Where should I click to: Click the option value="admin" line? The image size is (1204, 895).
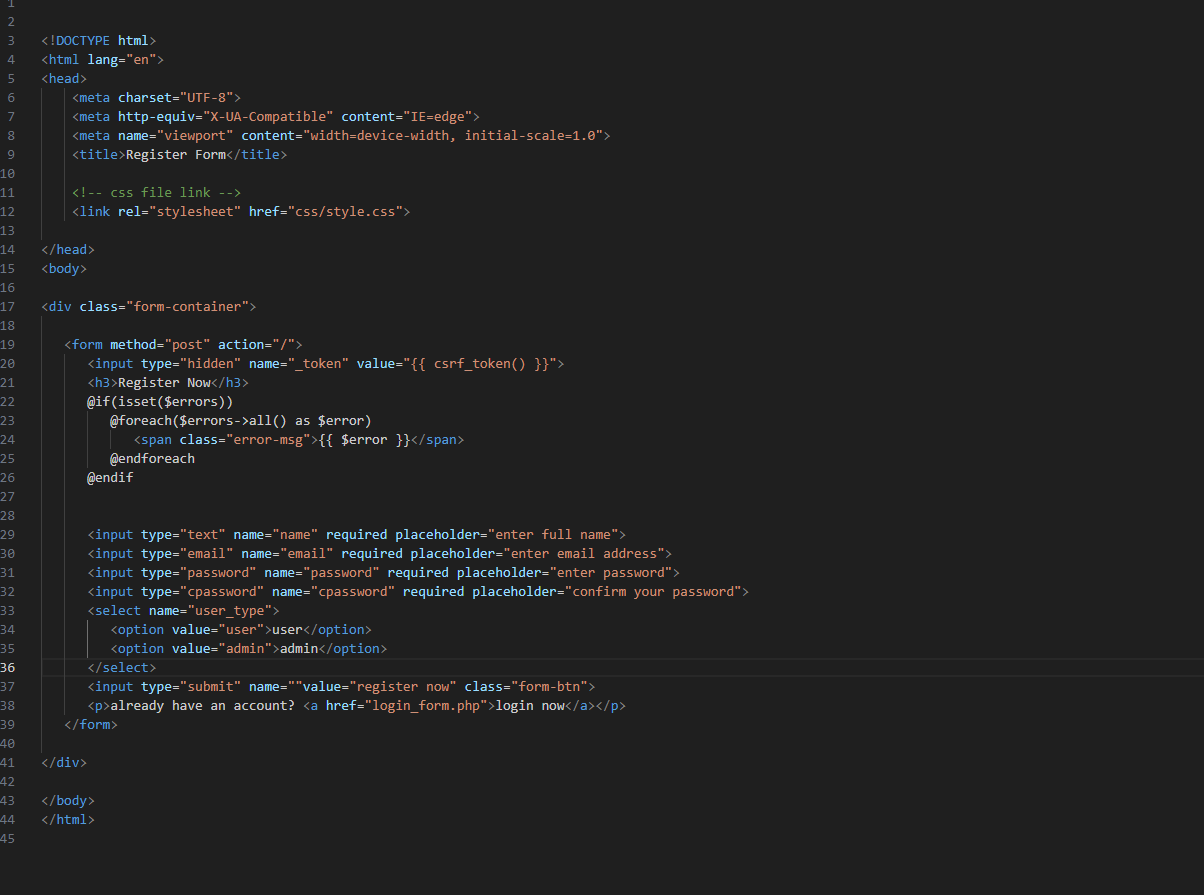[x=249, y=649]
